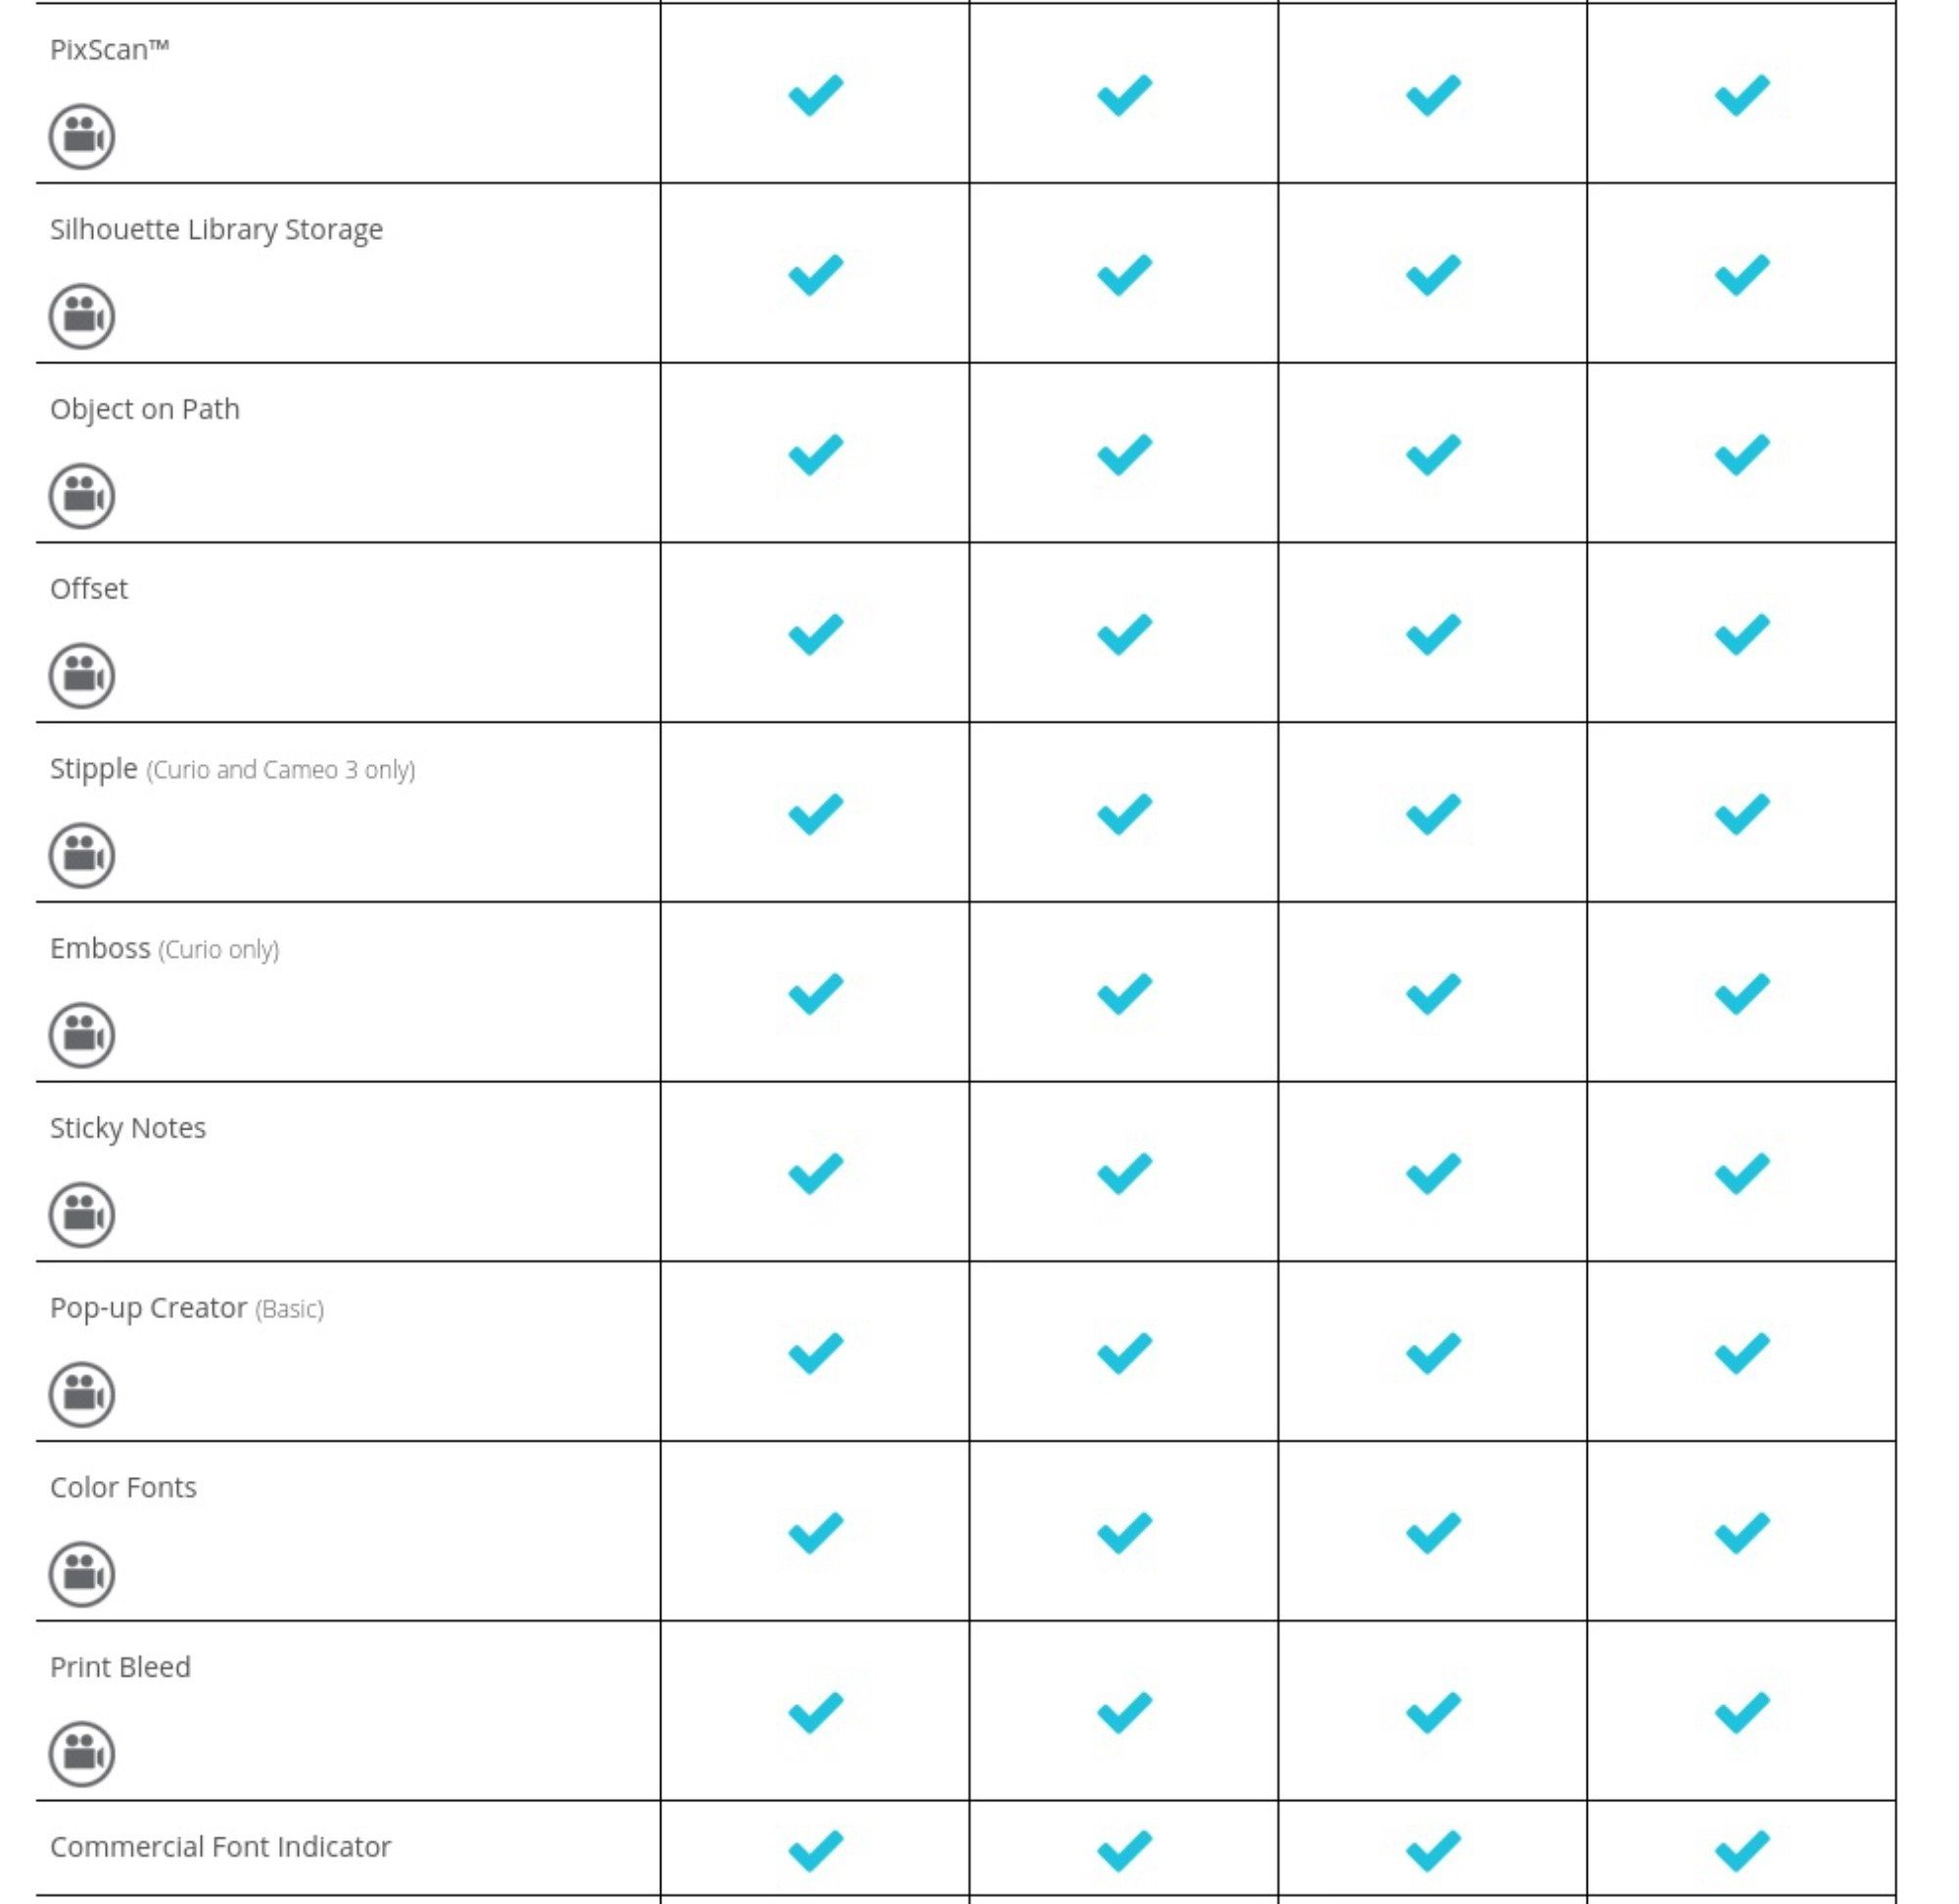Click the video icon under PixScan

pyautogui.click(x=82, y=136)
